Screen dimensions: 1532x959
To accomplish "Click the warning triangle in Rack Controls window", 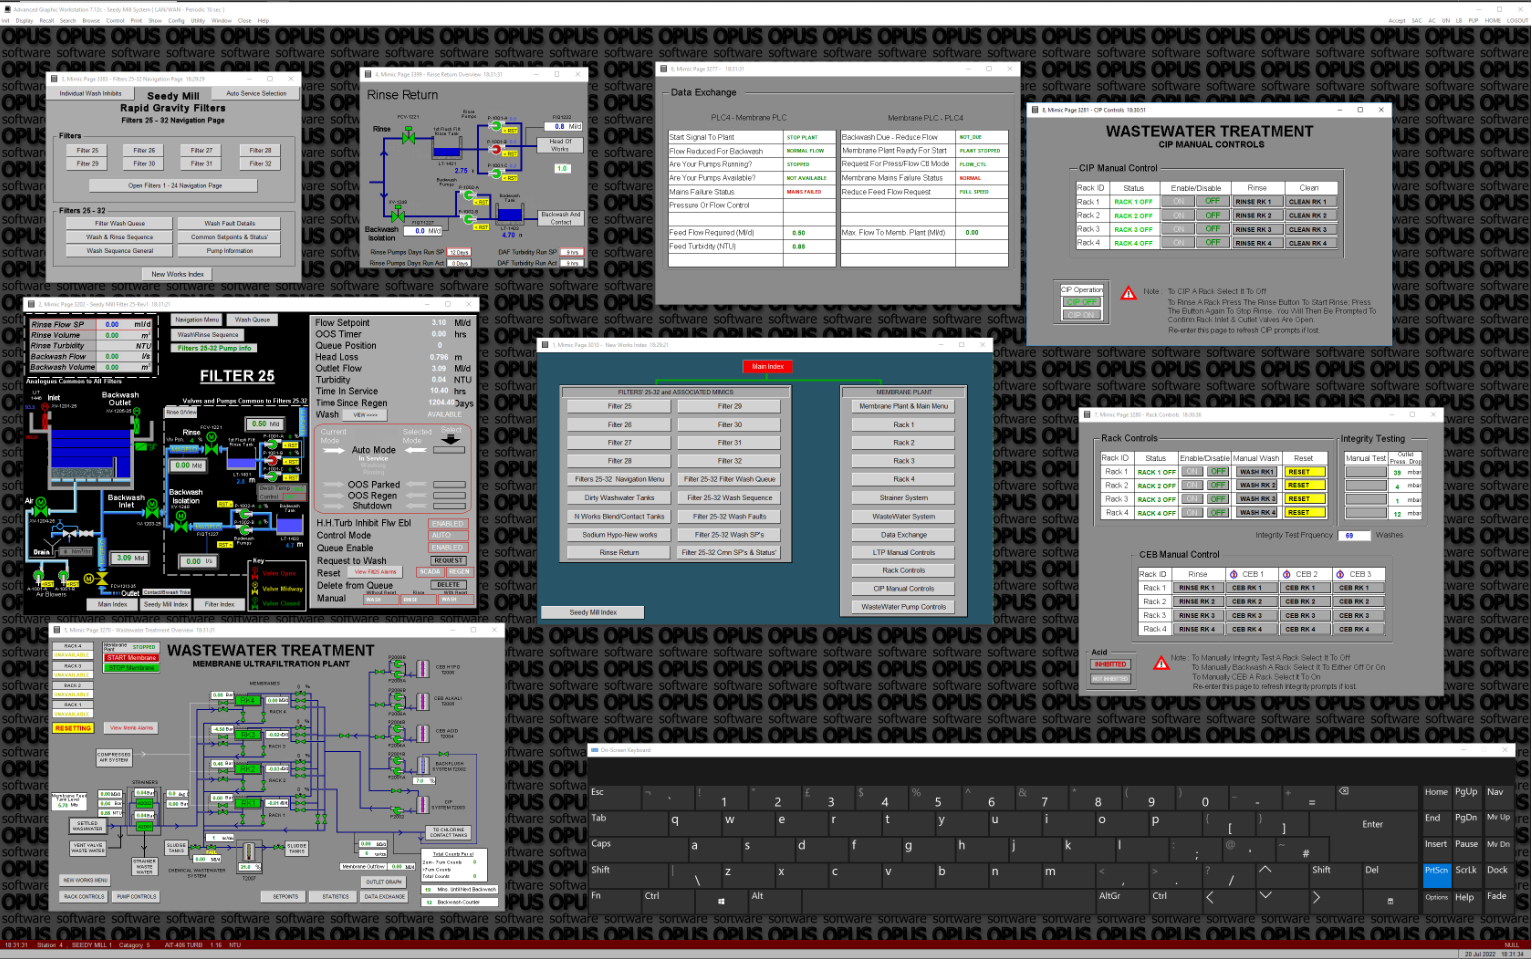I will click(1161, 663).
